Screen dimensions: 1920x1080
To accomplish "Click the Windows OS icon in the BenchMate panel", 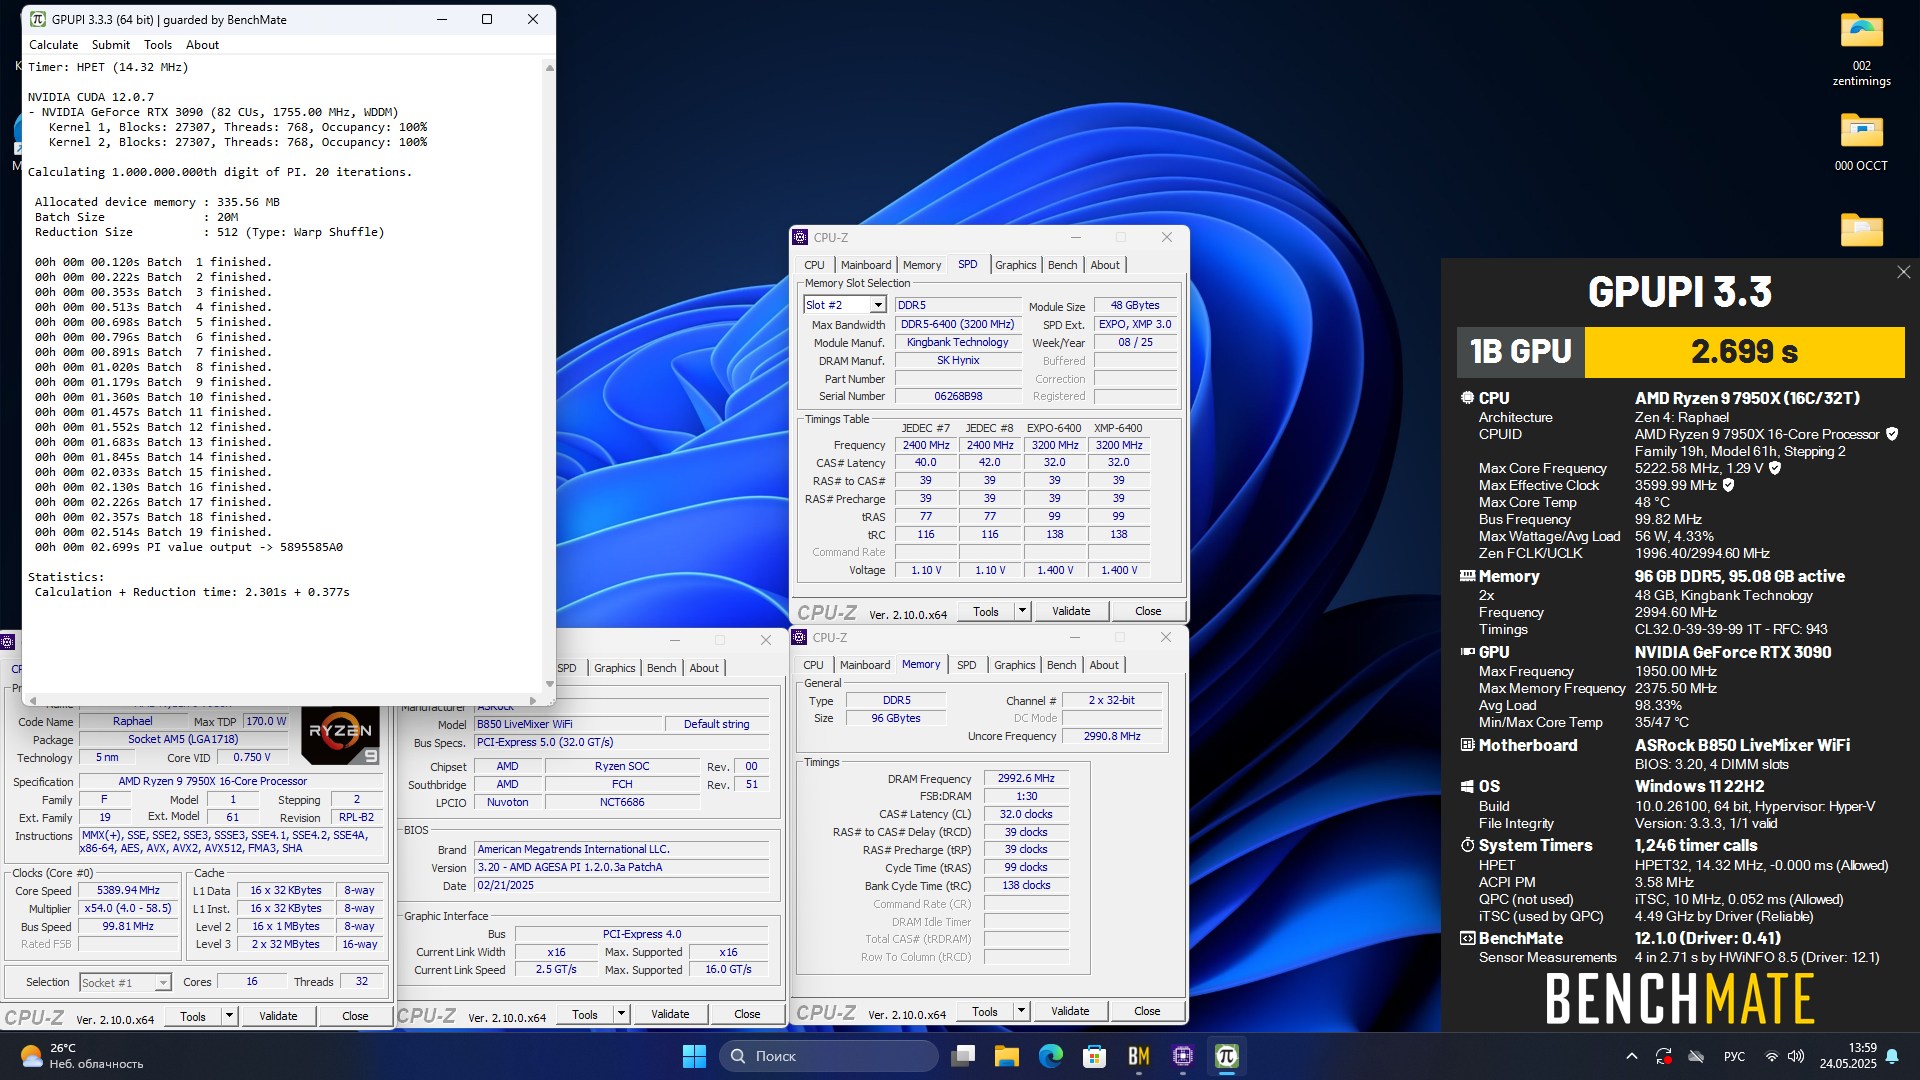I will 1467,786.
